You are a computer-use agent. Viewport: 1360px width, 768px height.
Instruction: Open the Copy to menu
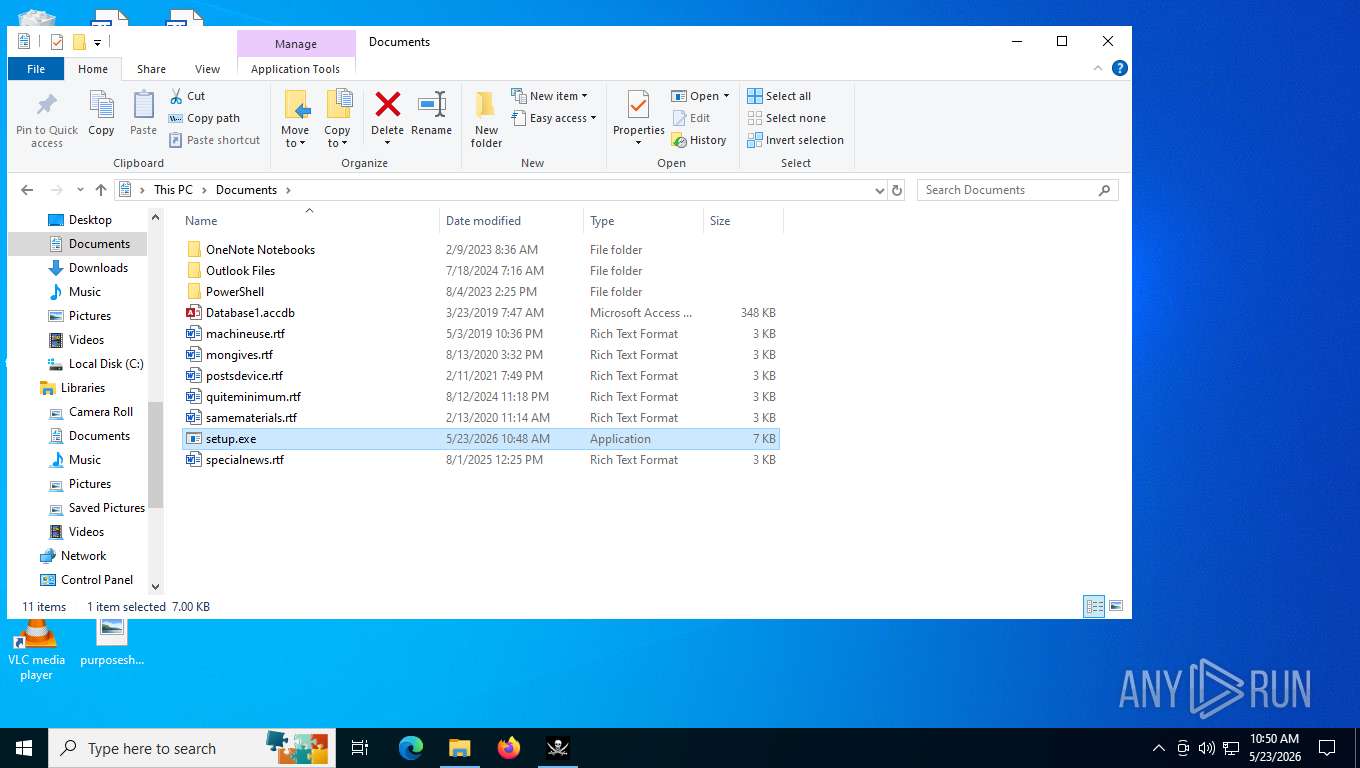coord(337,119)
